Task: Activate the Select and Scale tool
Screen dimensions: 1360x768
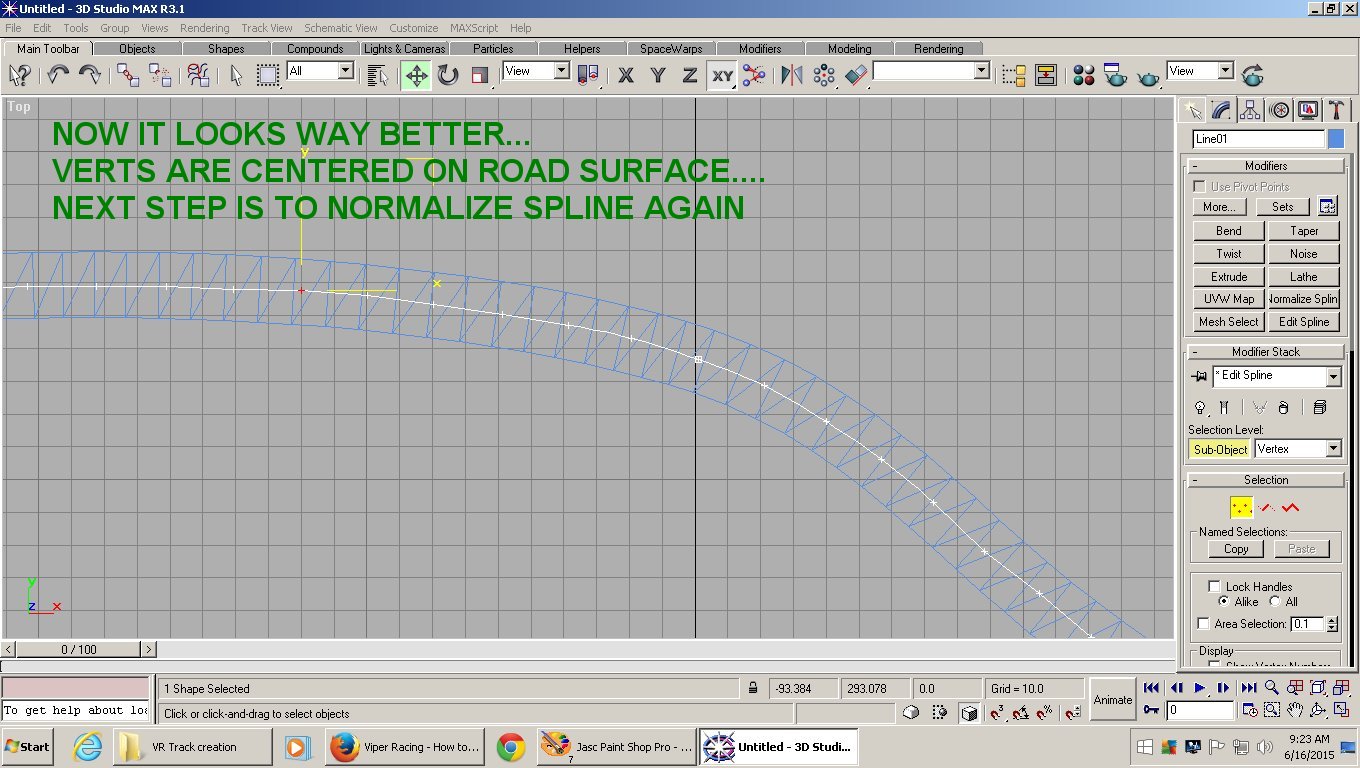Action: click(x=481, y=75)
